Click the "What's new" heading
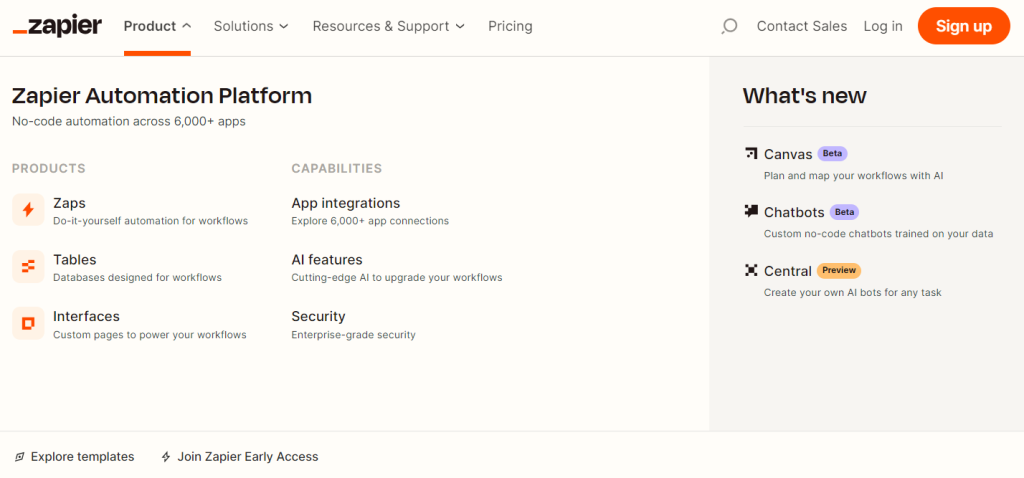The width and height of the screenshot is (1024, 478). 805,96
